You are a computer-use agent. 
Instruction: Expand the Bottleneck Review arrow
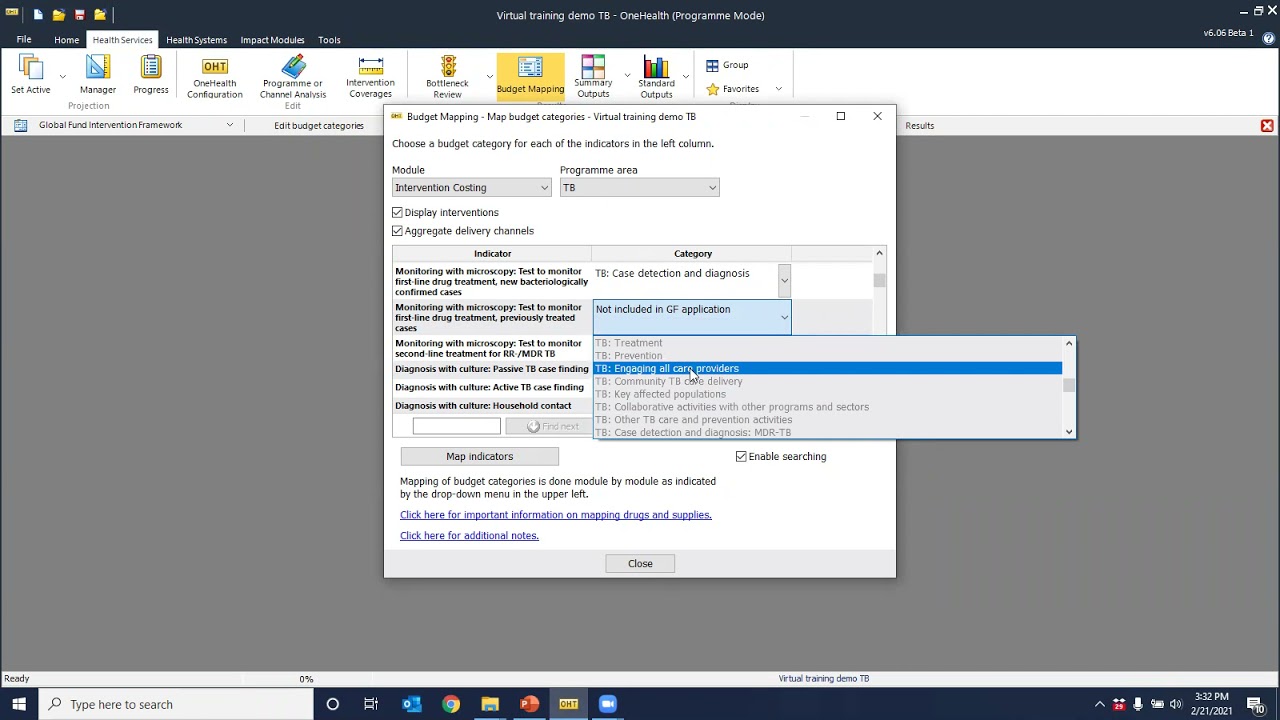click(x=489, y=77)
